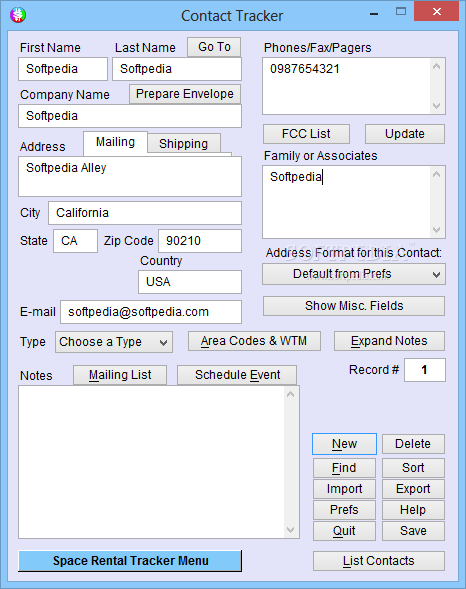The image size is (466, 589).
Task: Click up arrow in Notes scrollbar
Action: pyautogui.click(x=290, y=394)
